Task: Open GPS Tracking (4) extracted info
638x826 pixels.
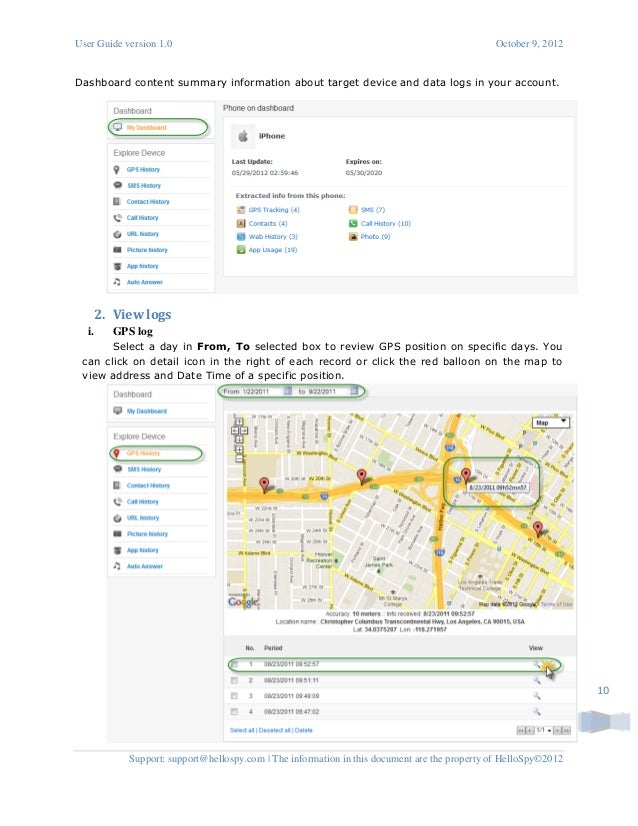Action: (273, 210)
